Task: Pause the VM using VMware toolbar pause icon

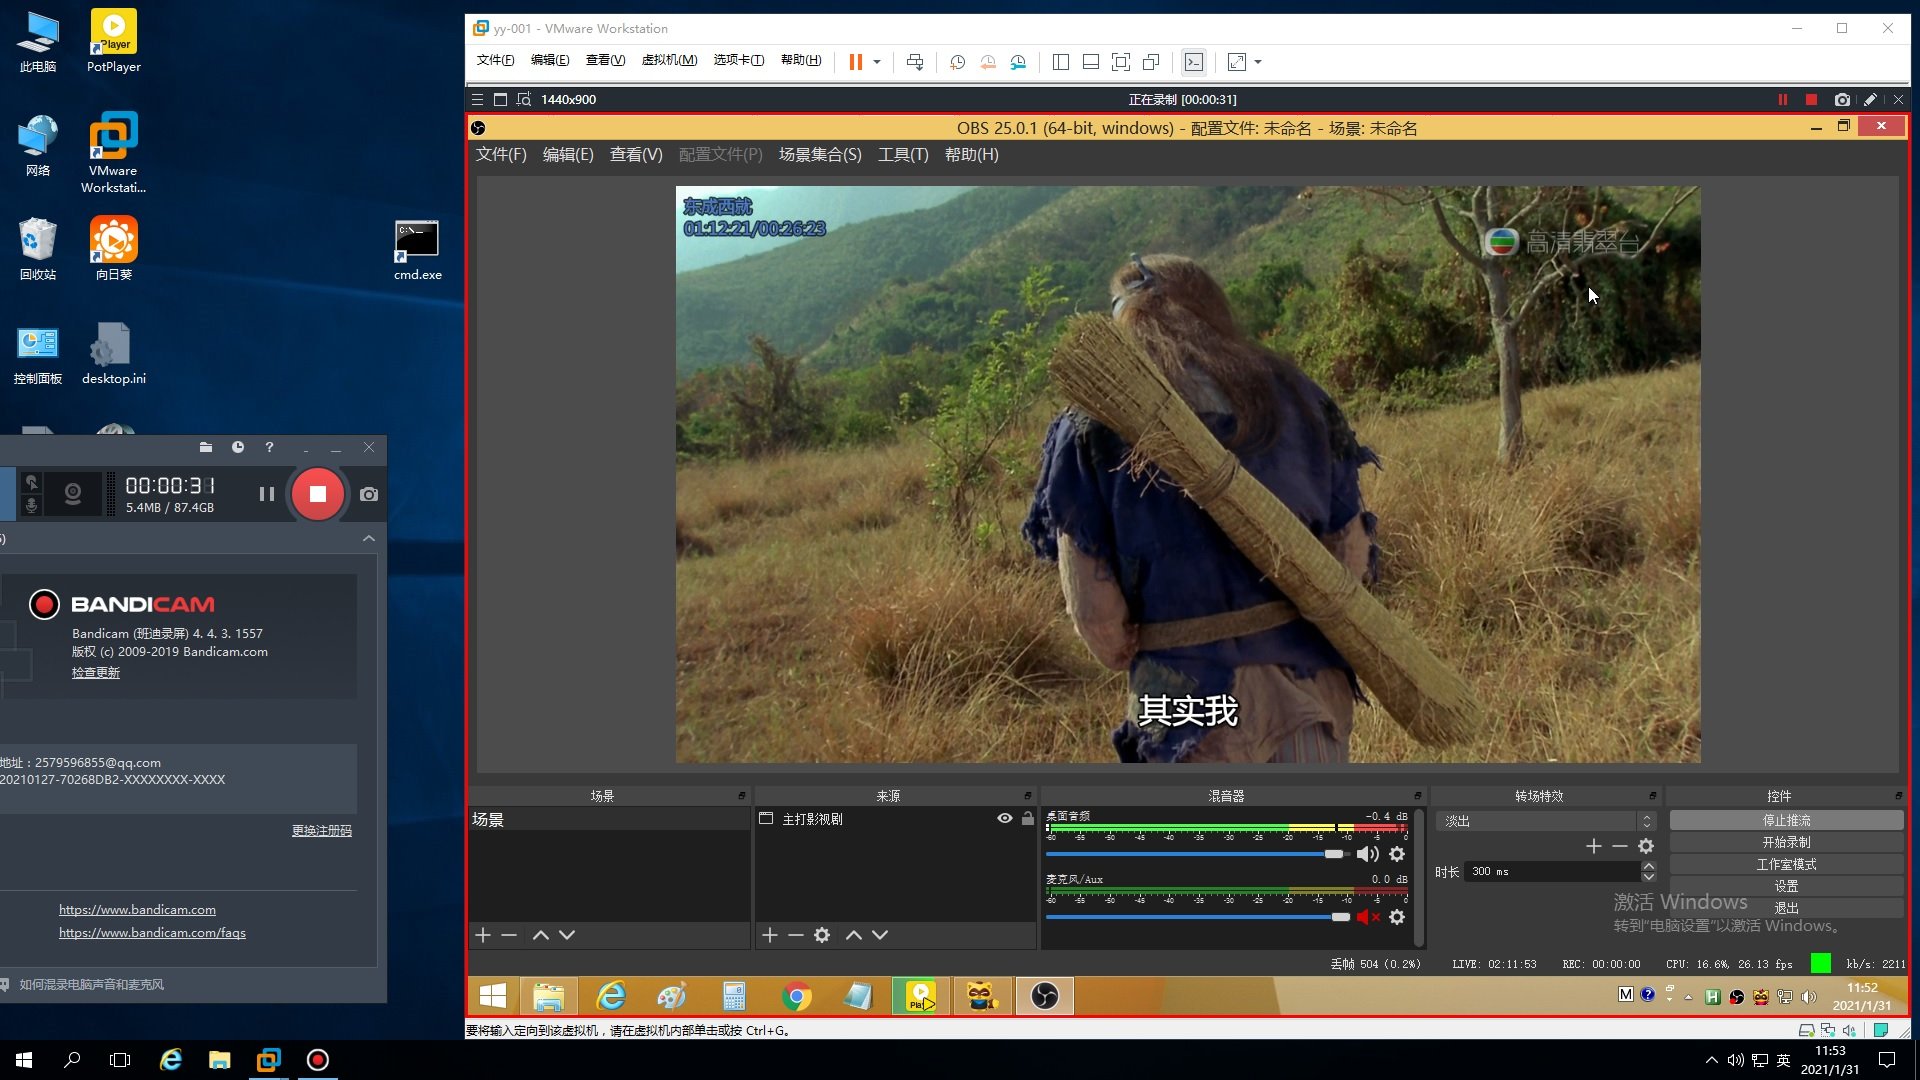Action: coord(855,62)
